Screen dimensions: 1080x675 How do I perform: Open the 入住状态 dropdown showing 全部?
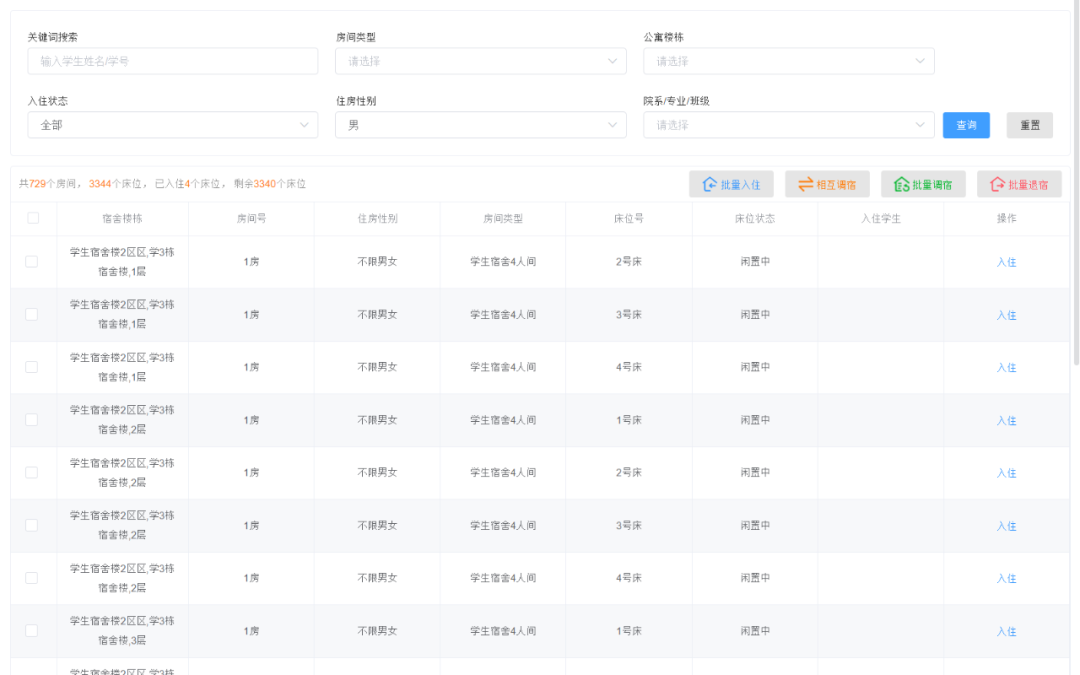click(173, 125)
